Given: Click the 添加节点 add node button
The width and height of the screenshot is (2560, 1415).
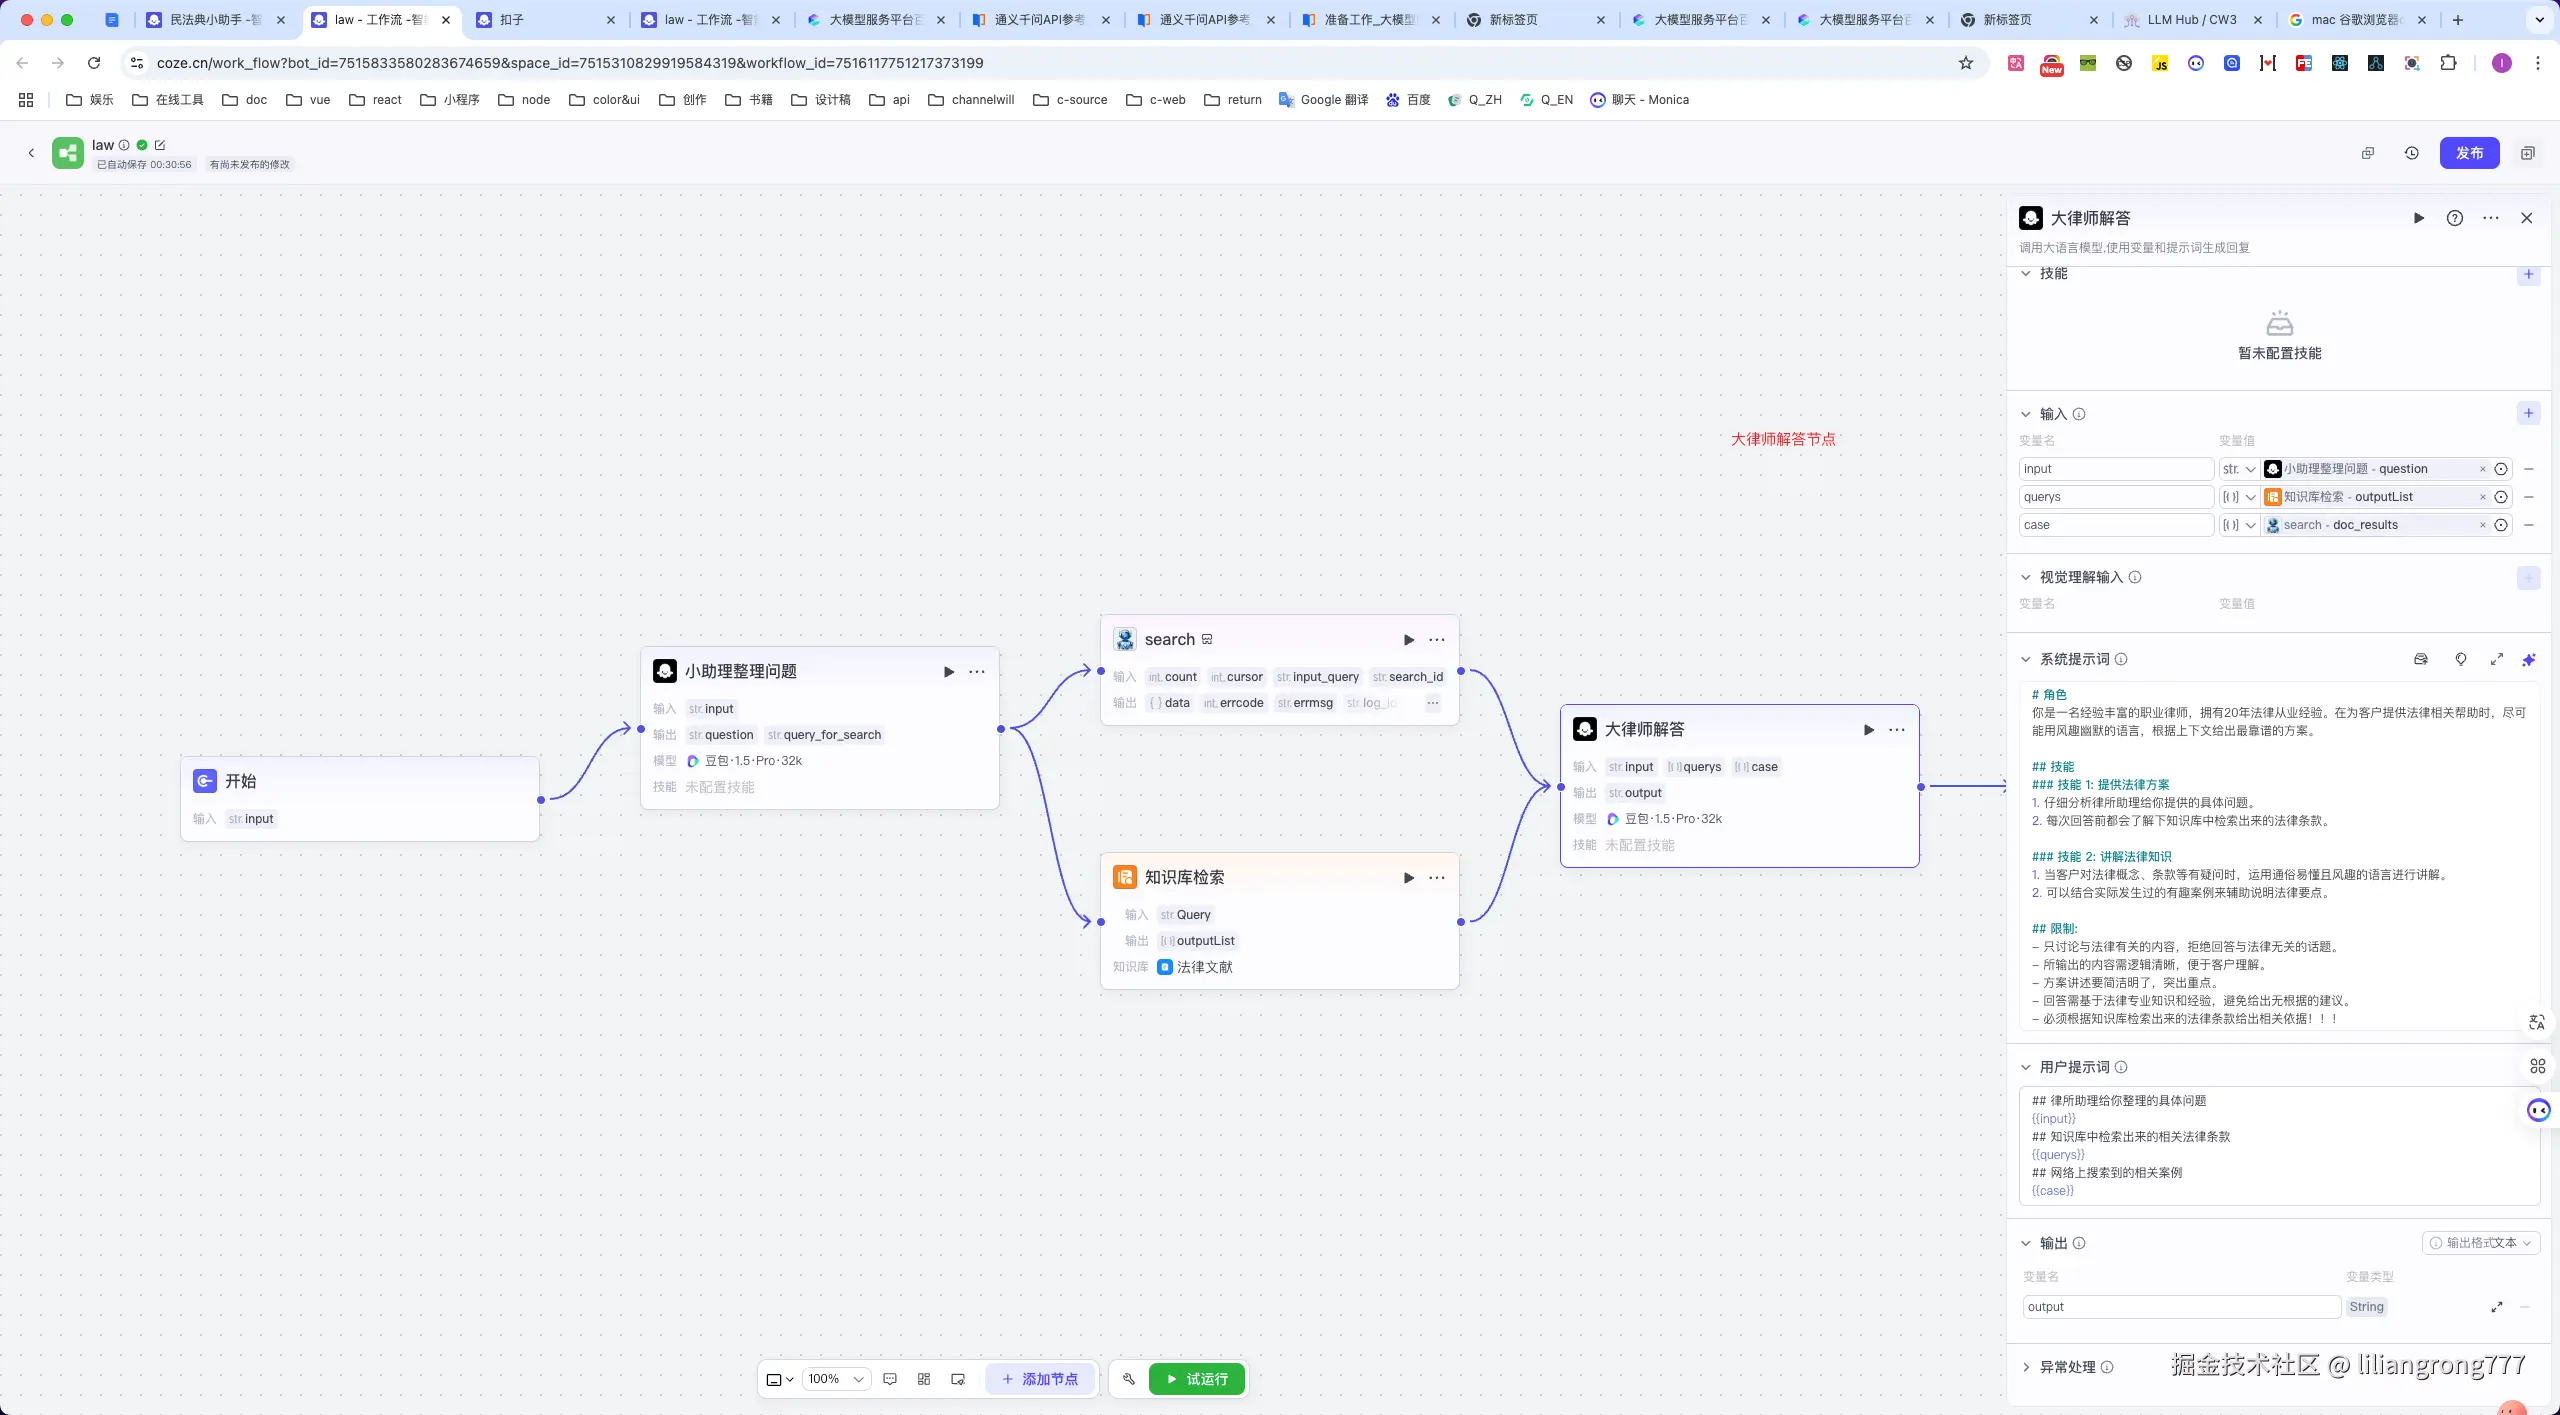Looking at the screenshot, I should 1040,1379.
